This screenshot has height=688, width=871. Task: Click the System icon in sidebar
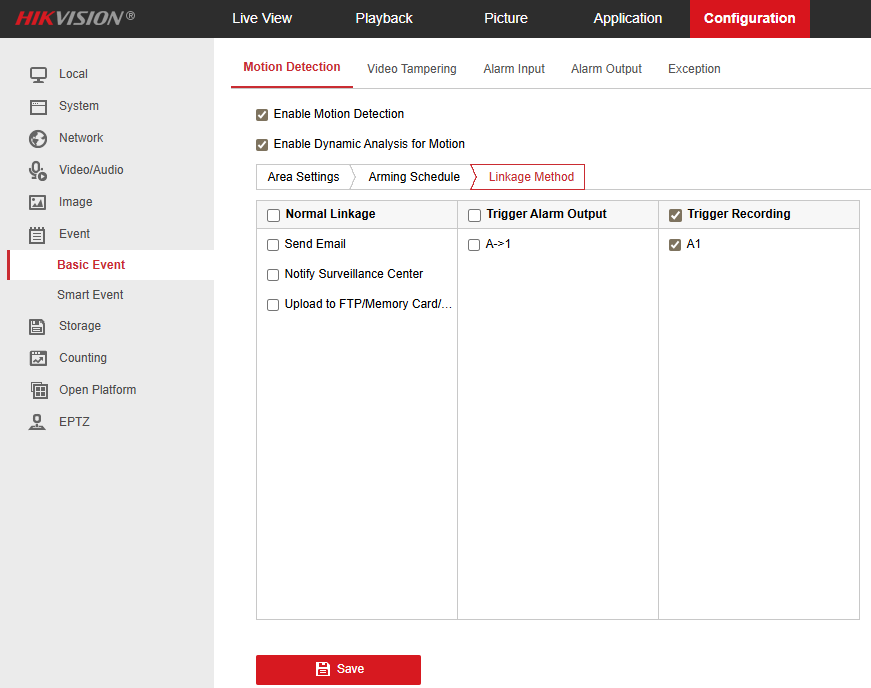38,106
